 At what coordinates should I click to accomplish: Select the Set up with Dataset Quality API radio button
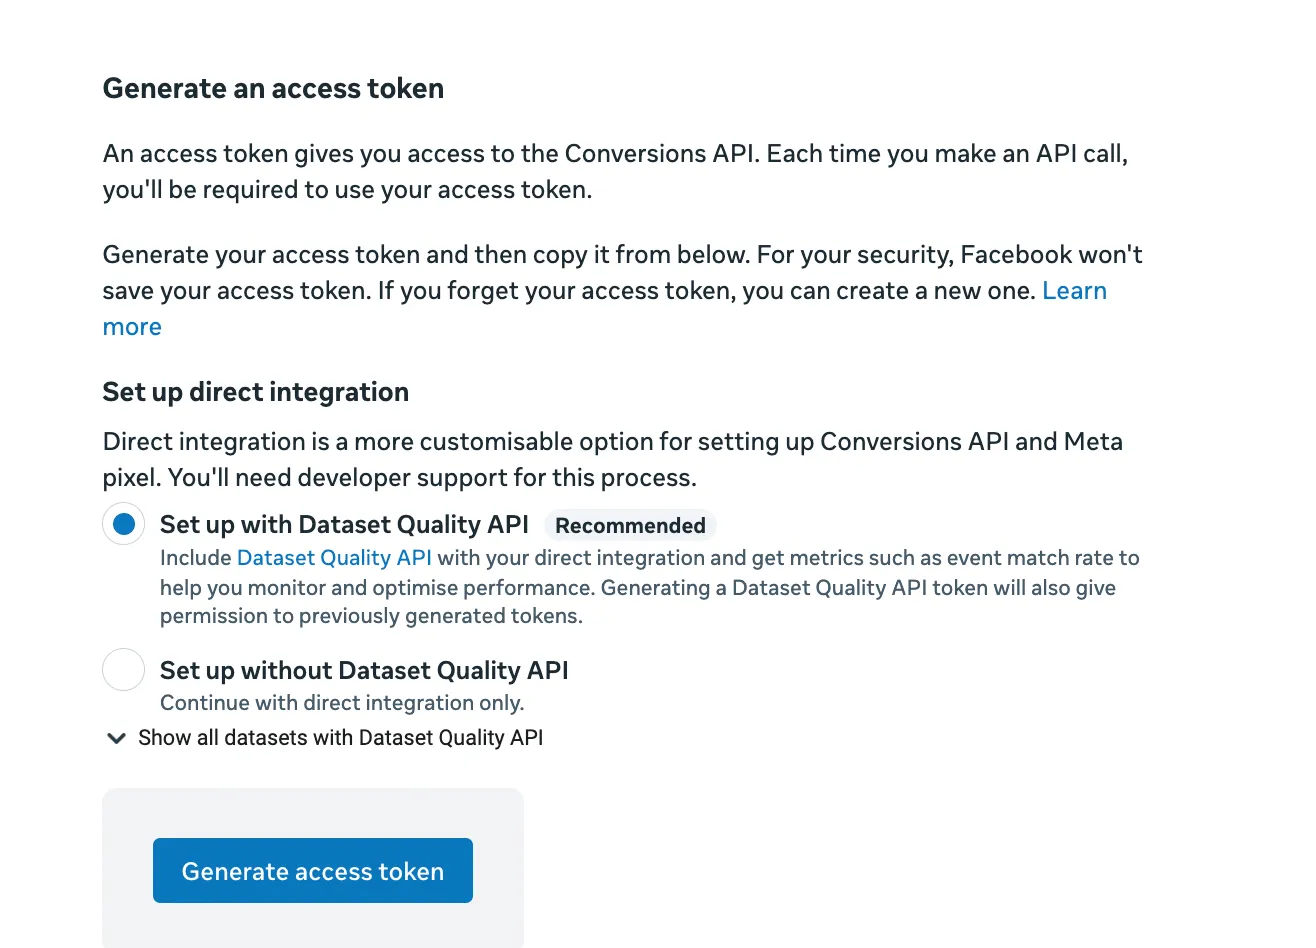124,524
